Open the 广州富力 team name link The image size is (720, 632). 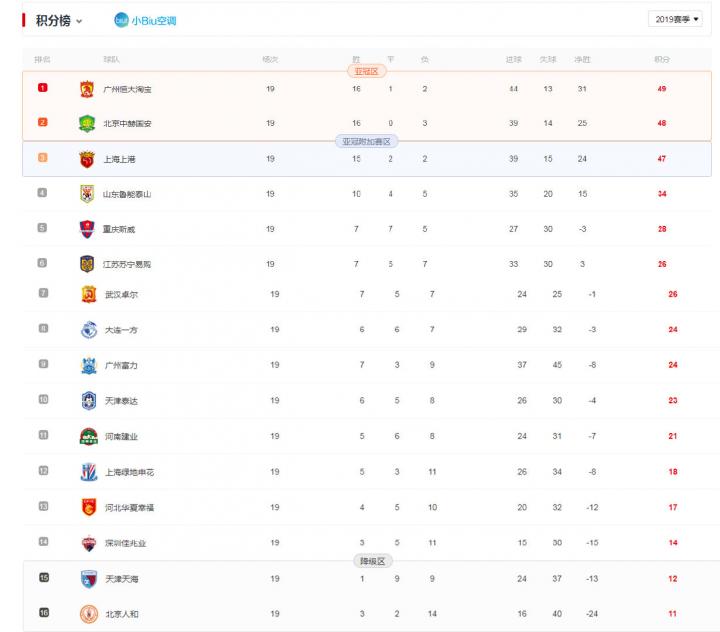click(122, 366)
